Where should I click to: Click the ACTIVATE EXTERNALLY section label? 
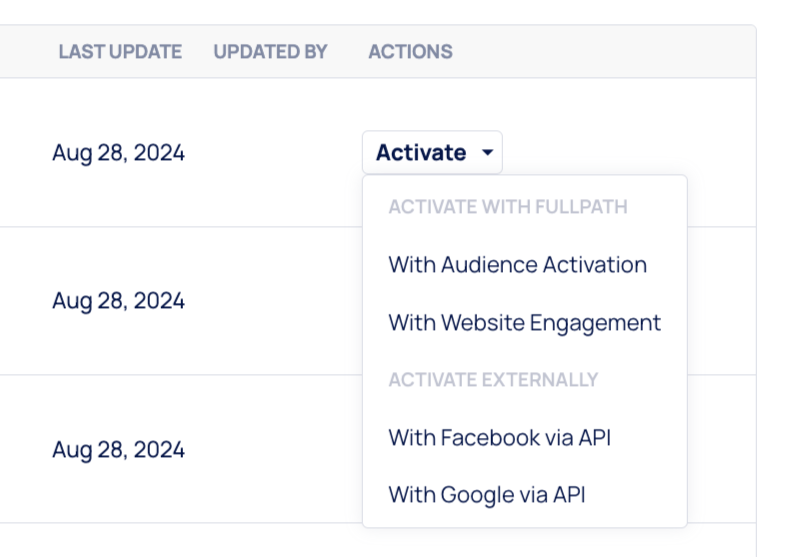coord(493,380)
